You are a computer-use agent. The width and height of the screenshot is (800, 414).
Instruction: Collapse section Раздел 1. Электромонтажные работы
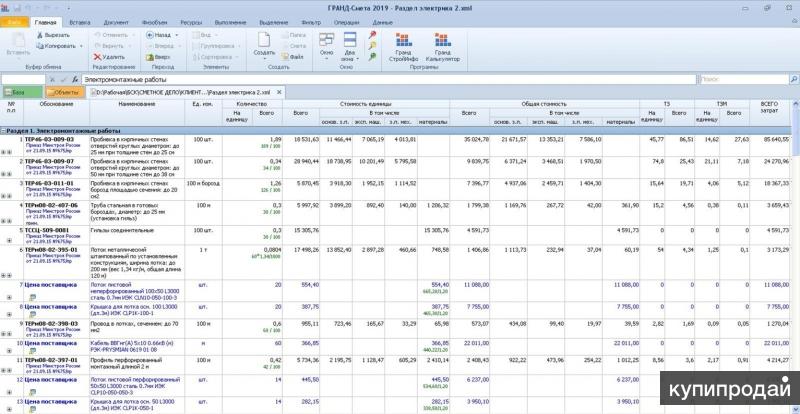tap(4, 131)
